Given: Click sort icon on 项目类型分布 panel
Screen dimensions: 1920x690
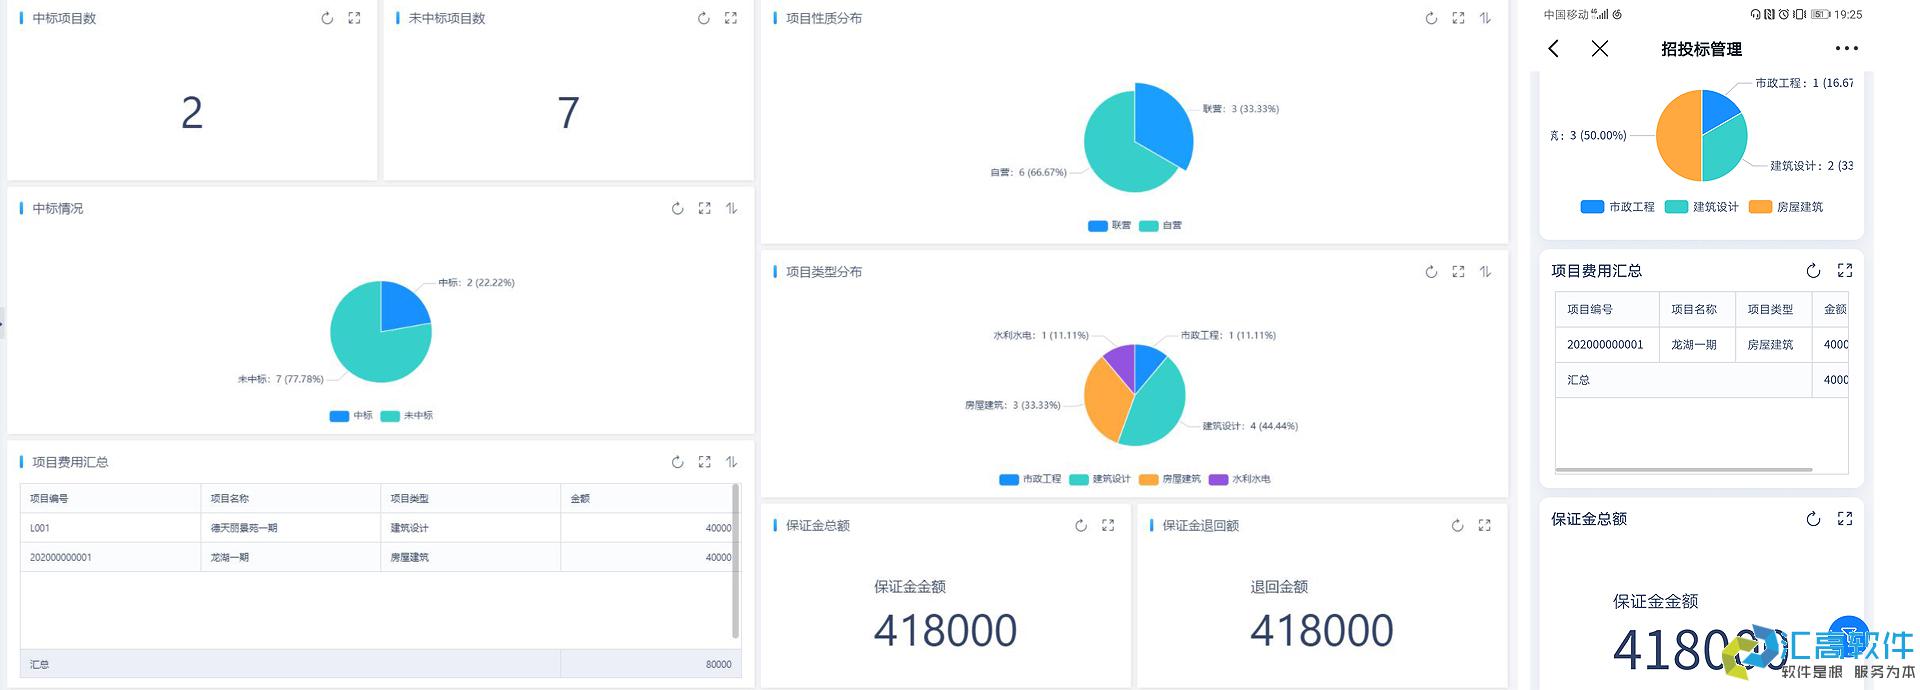Looking at the screenshot, I should [x=1485, y=272].
